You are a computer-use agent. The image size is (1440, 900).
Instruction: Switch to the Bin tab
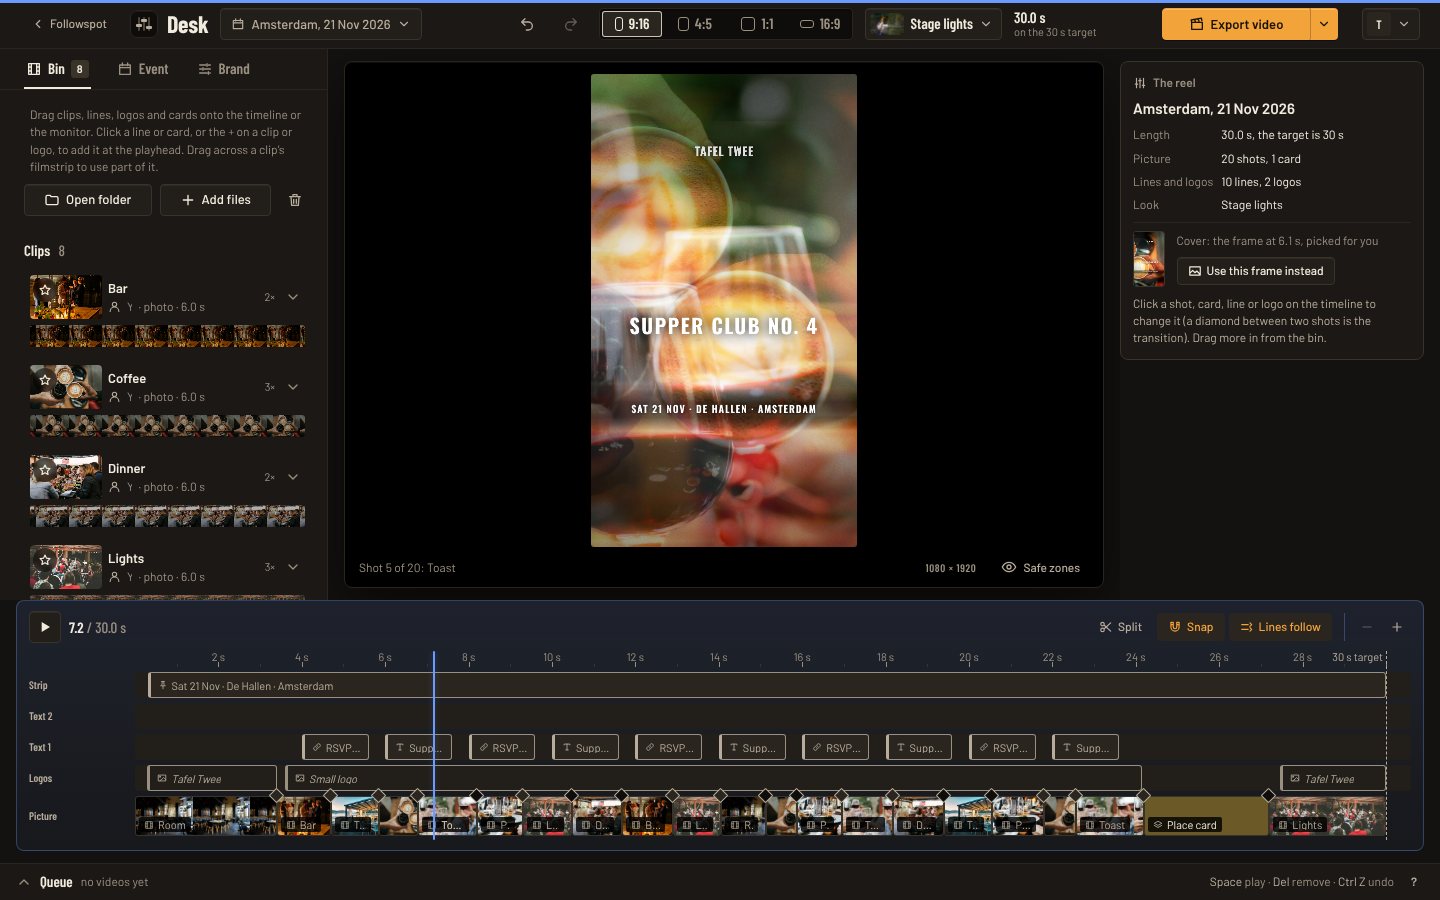(57, 69)
